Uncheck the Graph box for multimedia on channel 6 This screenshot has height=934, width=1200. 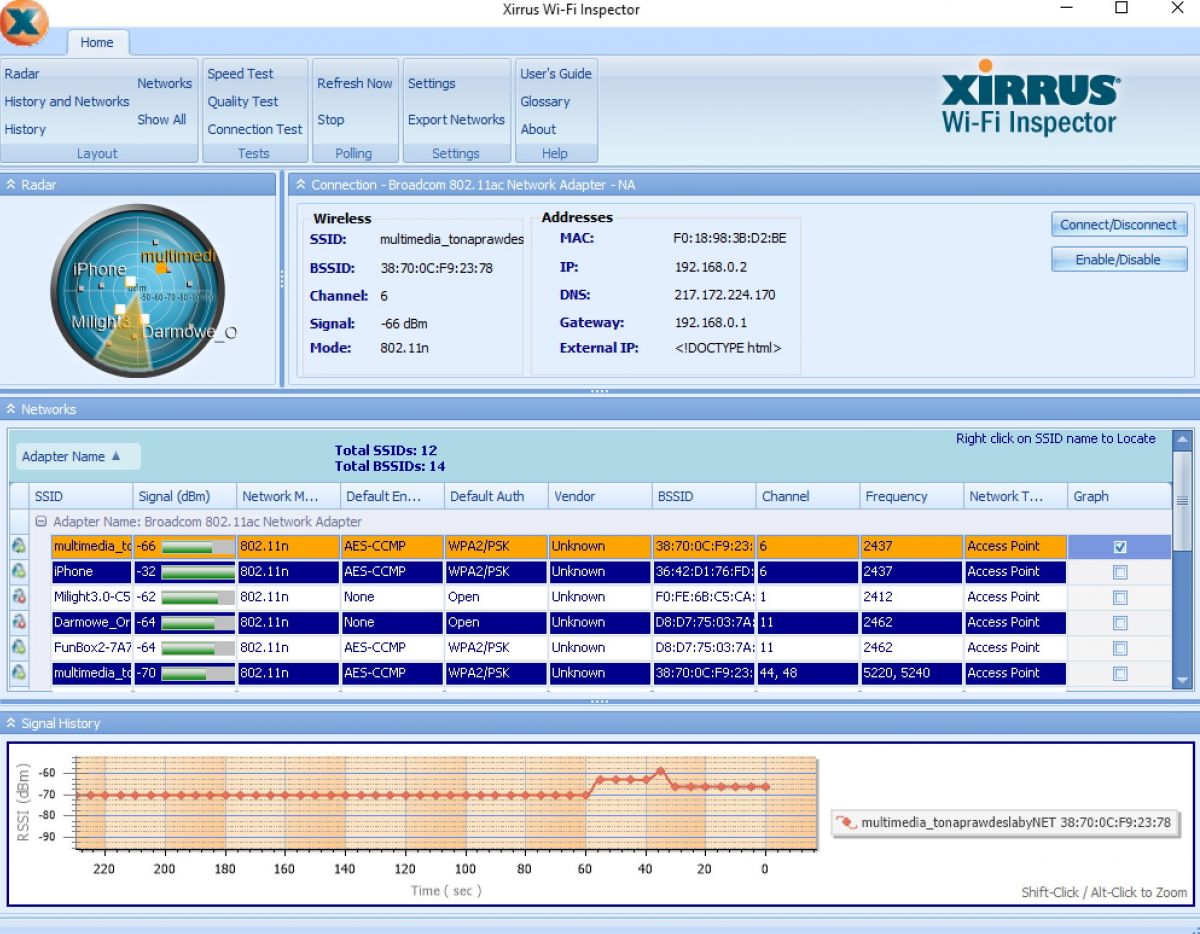coord(1120,547)
